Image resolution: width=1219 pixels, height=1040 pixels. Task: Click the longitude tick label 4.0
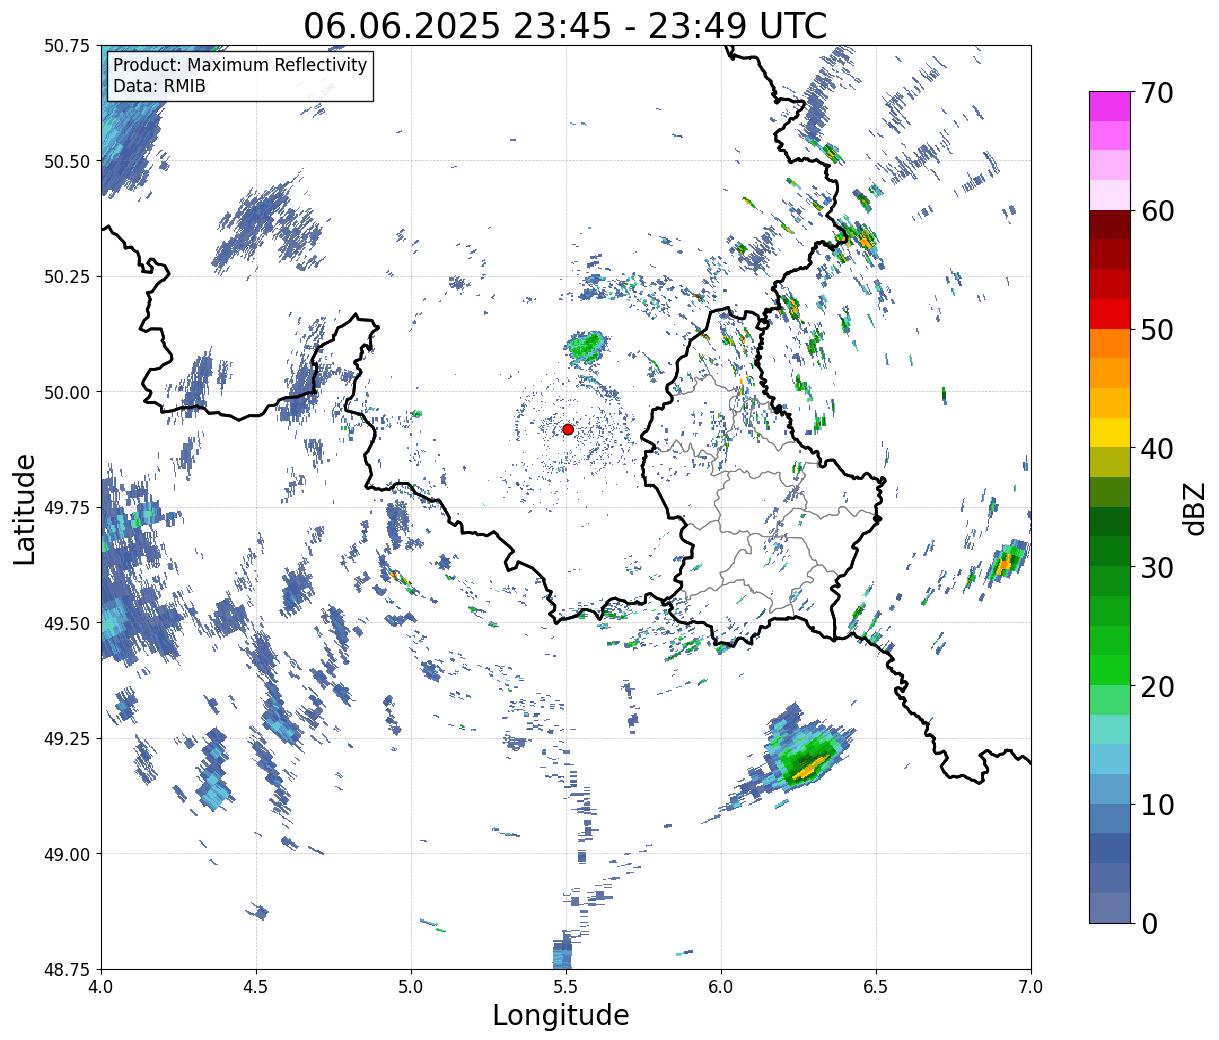coord(101,986)
